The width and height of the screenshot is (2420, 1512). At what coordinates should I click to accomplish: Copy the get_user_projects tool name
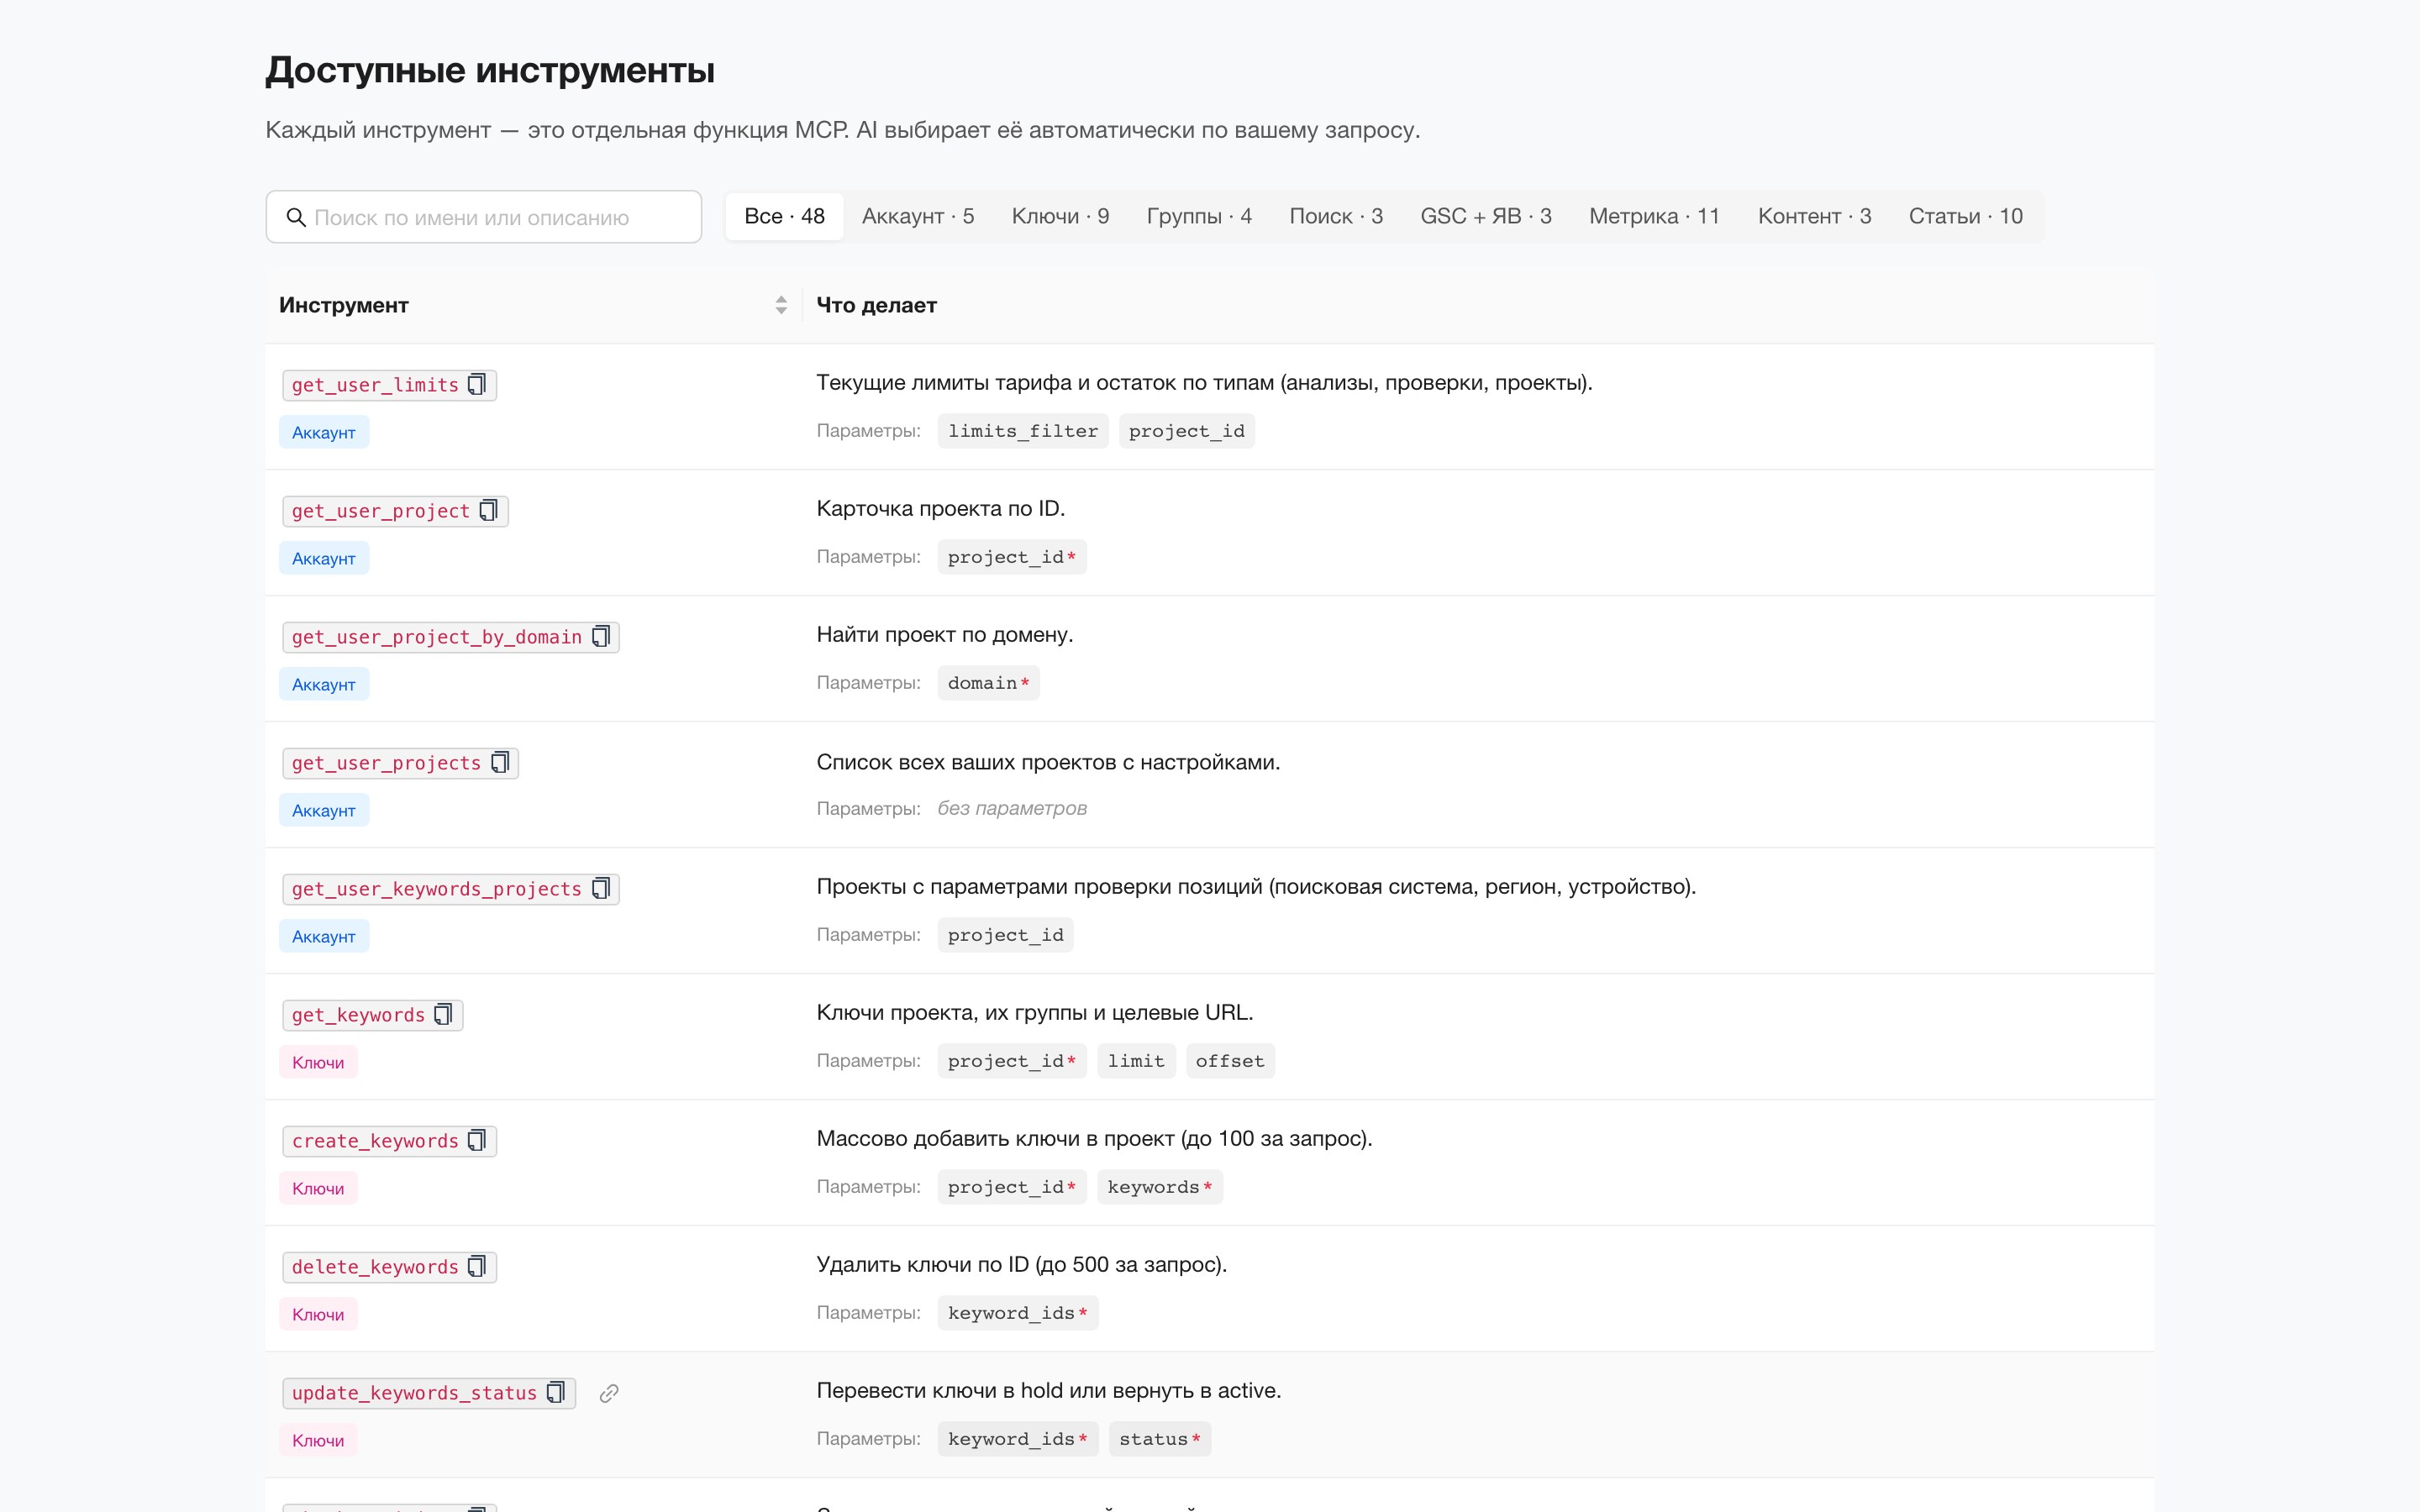click(x=500, y=763)
